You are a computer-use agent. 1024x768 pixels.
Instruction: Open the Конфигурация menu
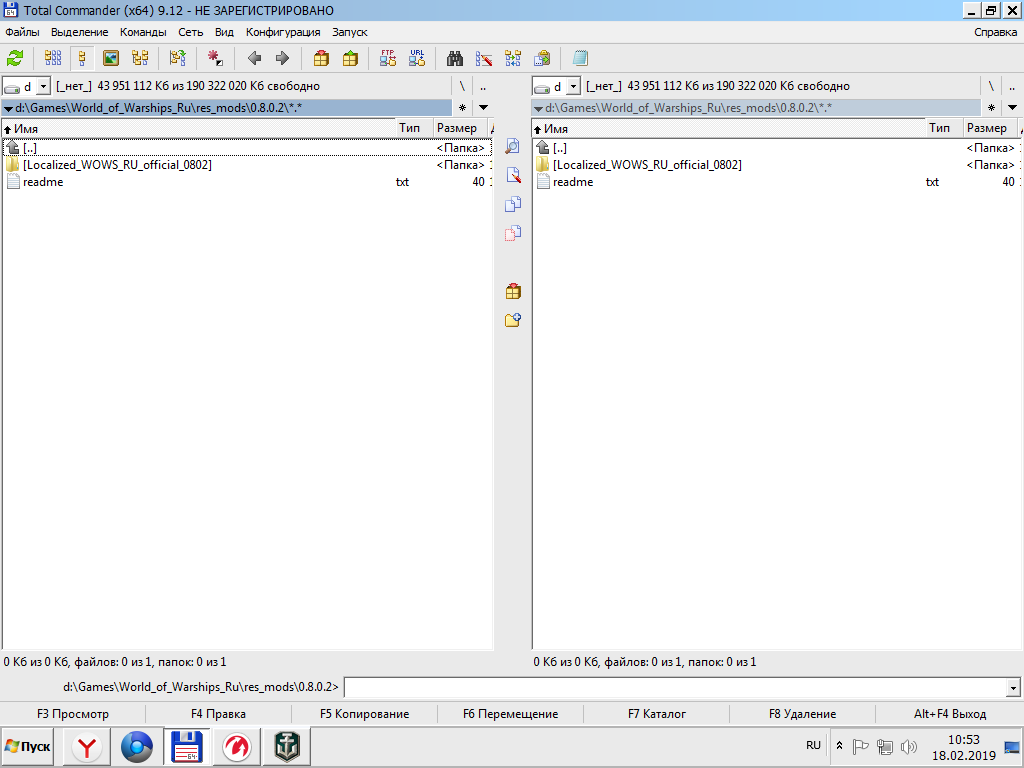pos(283,32)
